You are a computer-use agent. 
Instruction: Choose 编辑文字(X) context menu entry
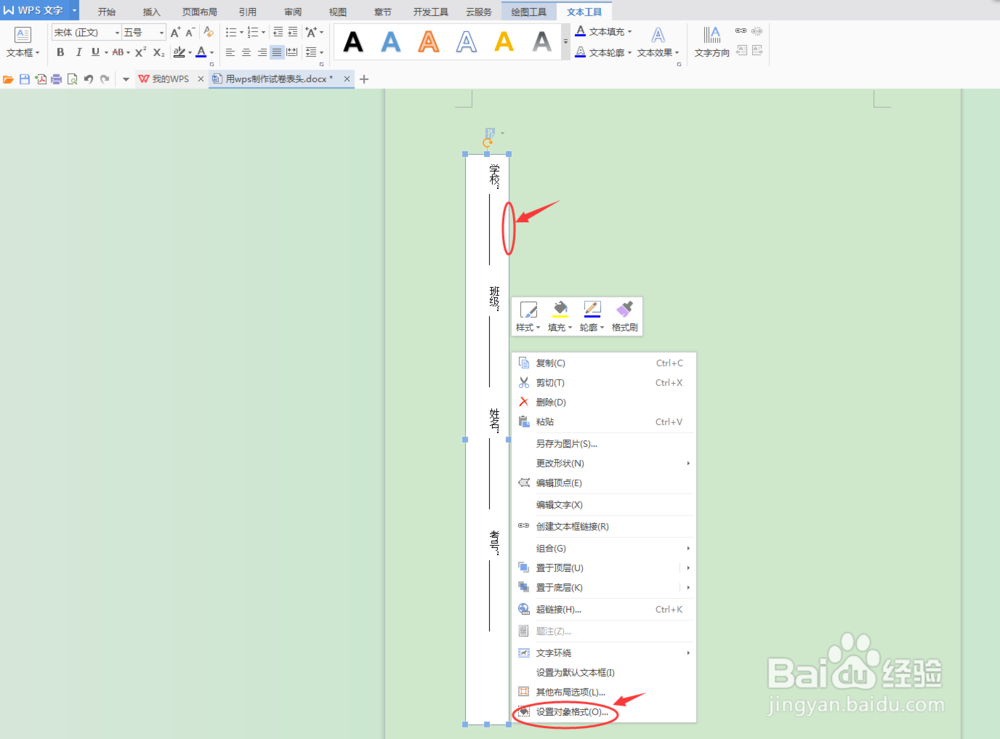click(603, 505)
